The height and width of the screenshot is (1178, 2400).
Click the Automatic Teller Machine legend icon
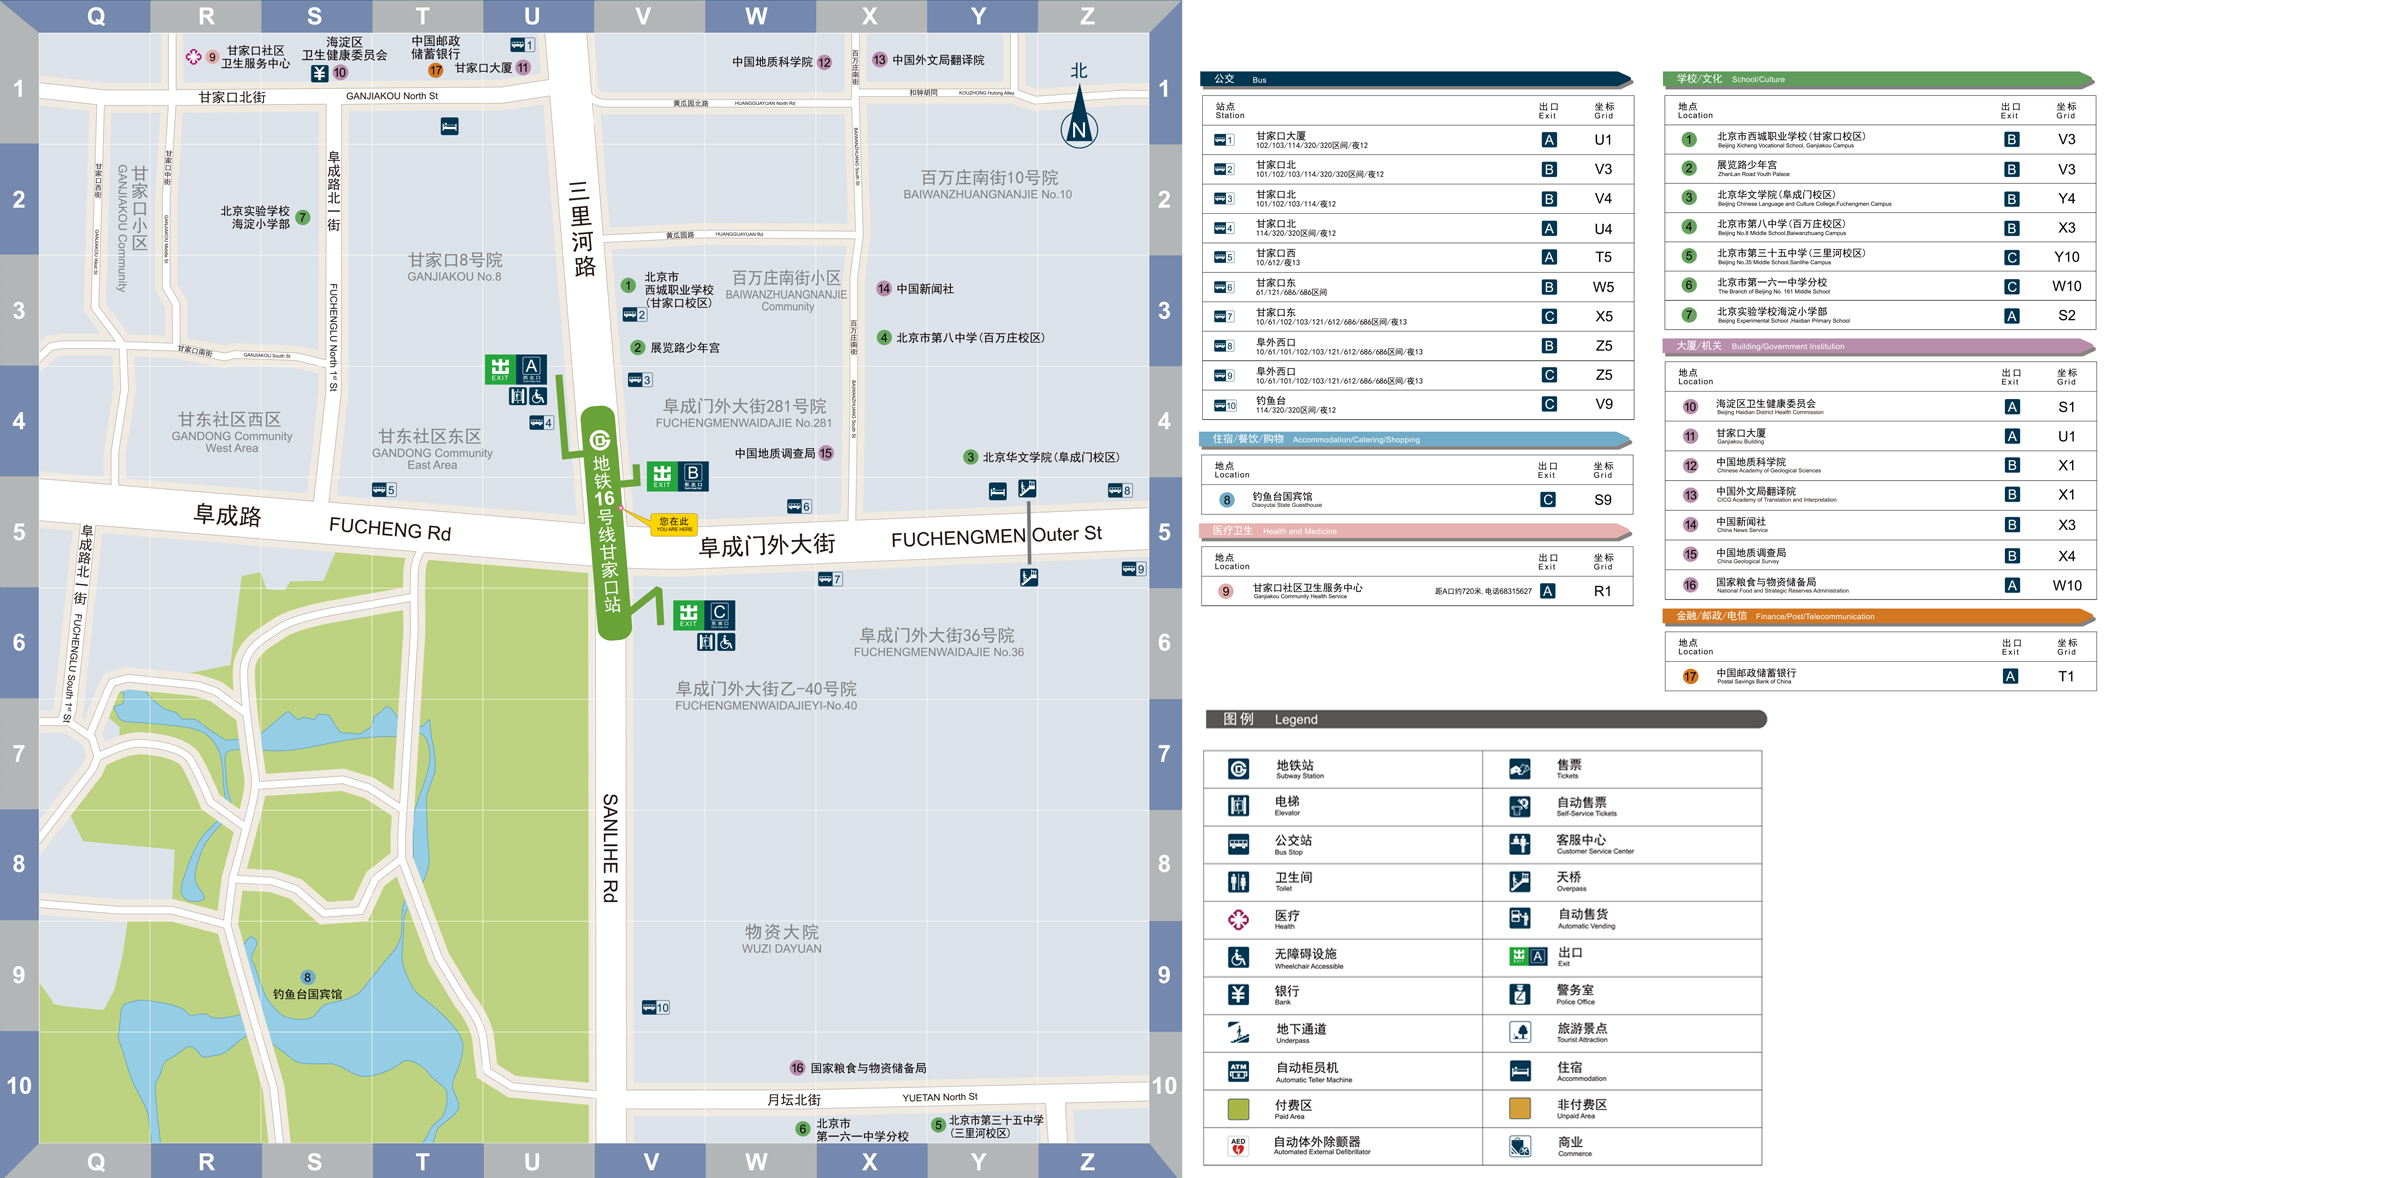pos(1238,1071)
